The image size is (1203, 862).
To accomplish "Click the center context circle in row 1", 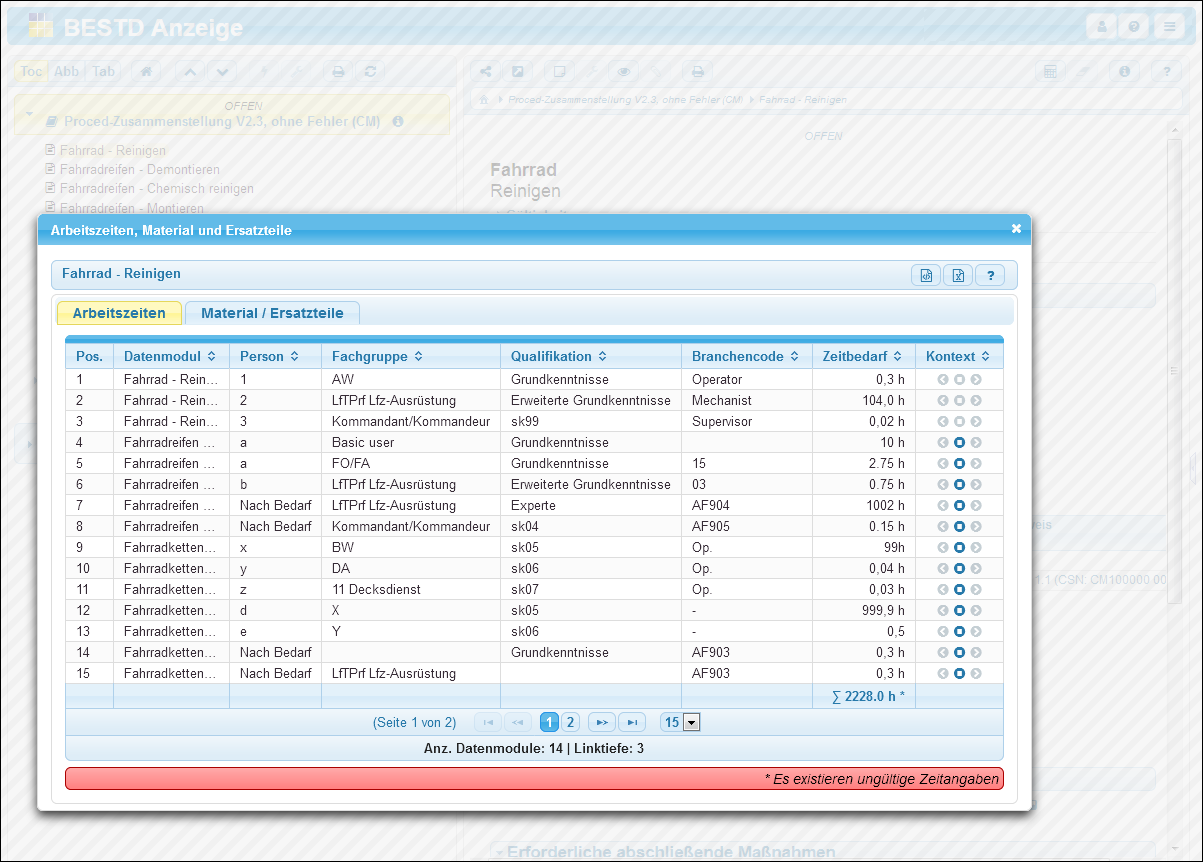I will click(x=959, y=379).
